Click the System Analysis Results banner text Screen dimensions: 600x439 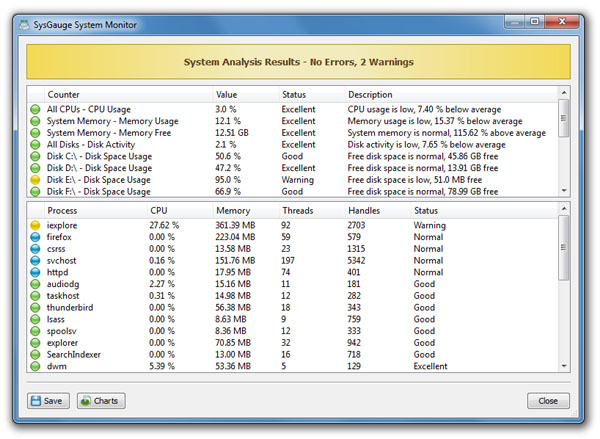298,62
